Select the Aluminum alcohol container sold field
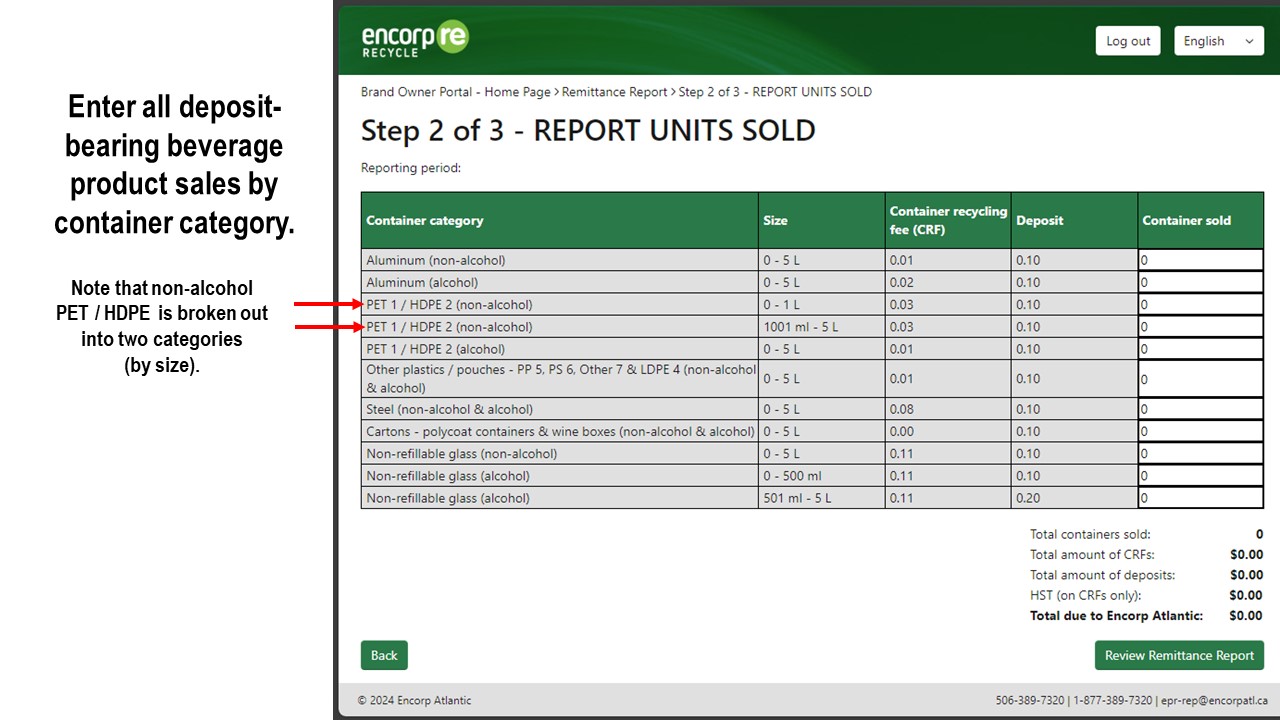The height and width of the screenshot is (720, 1280). tap(1200, 282)
